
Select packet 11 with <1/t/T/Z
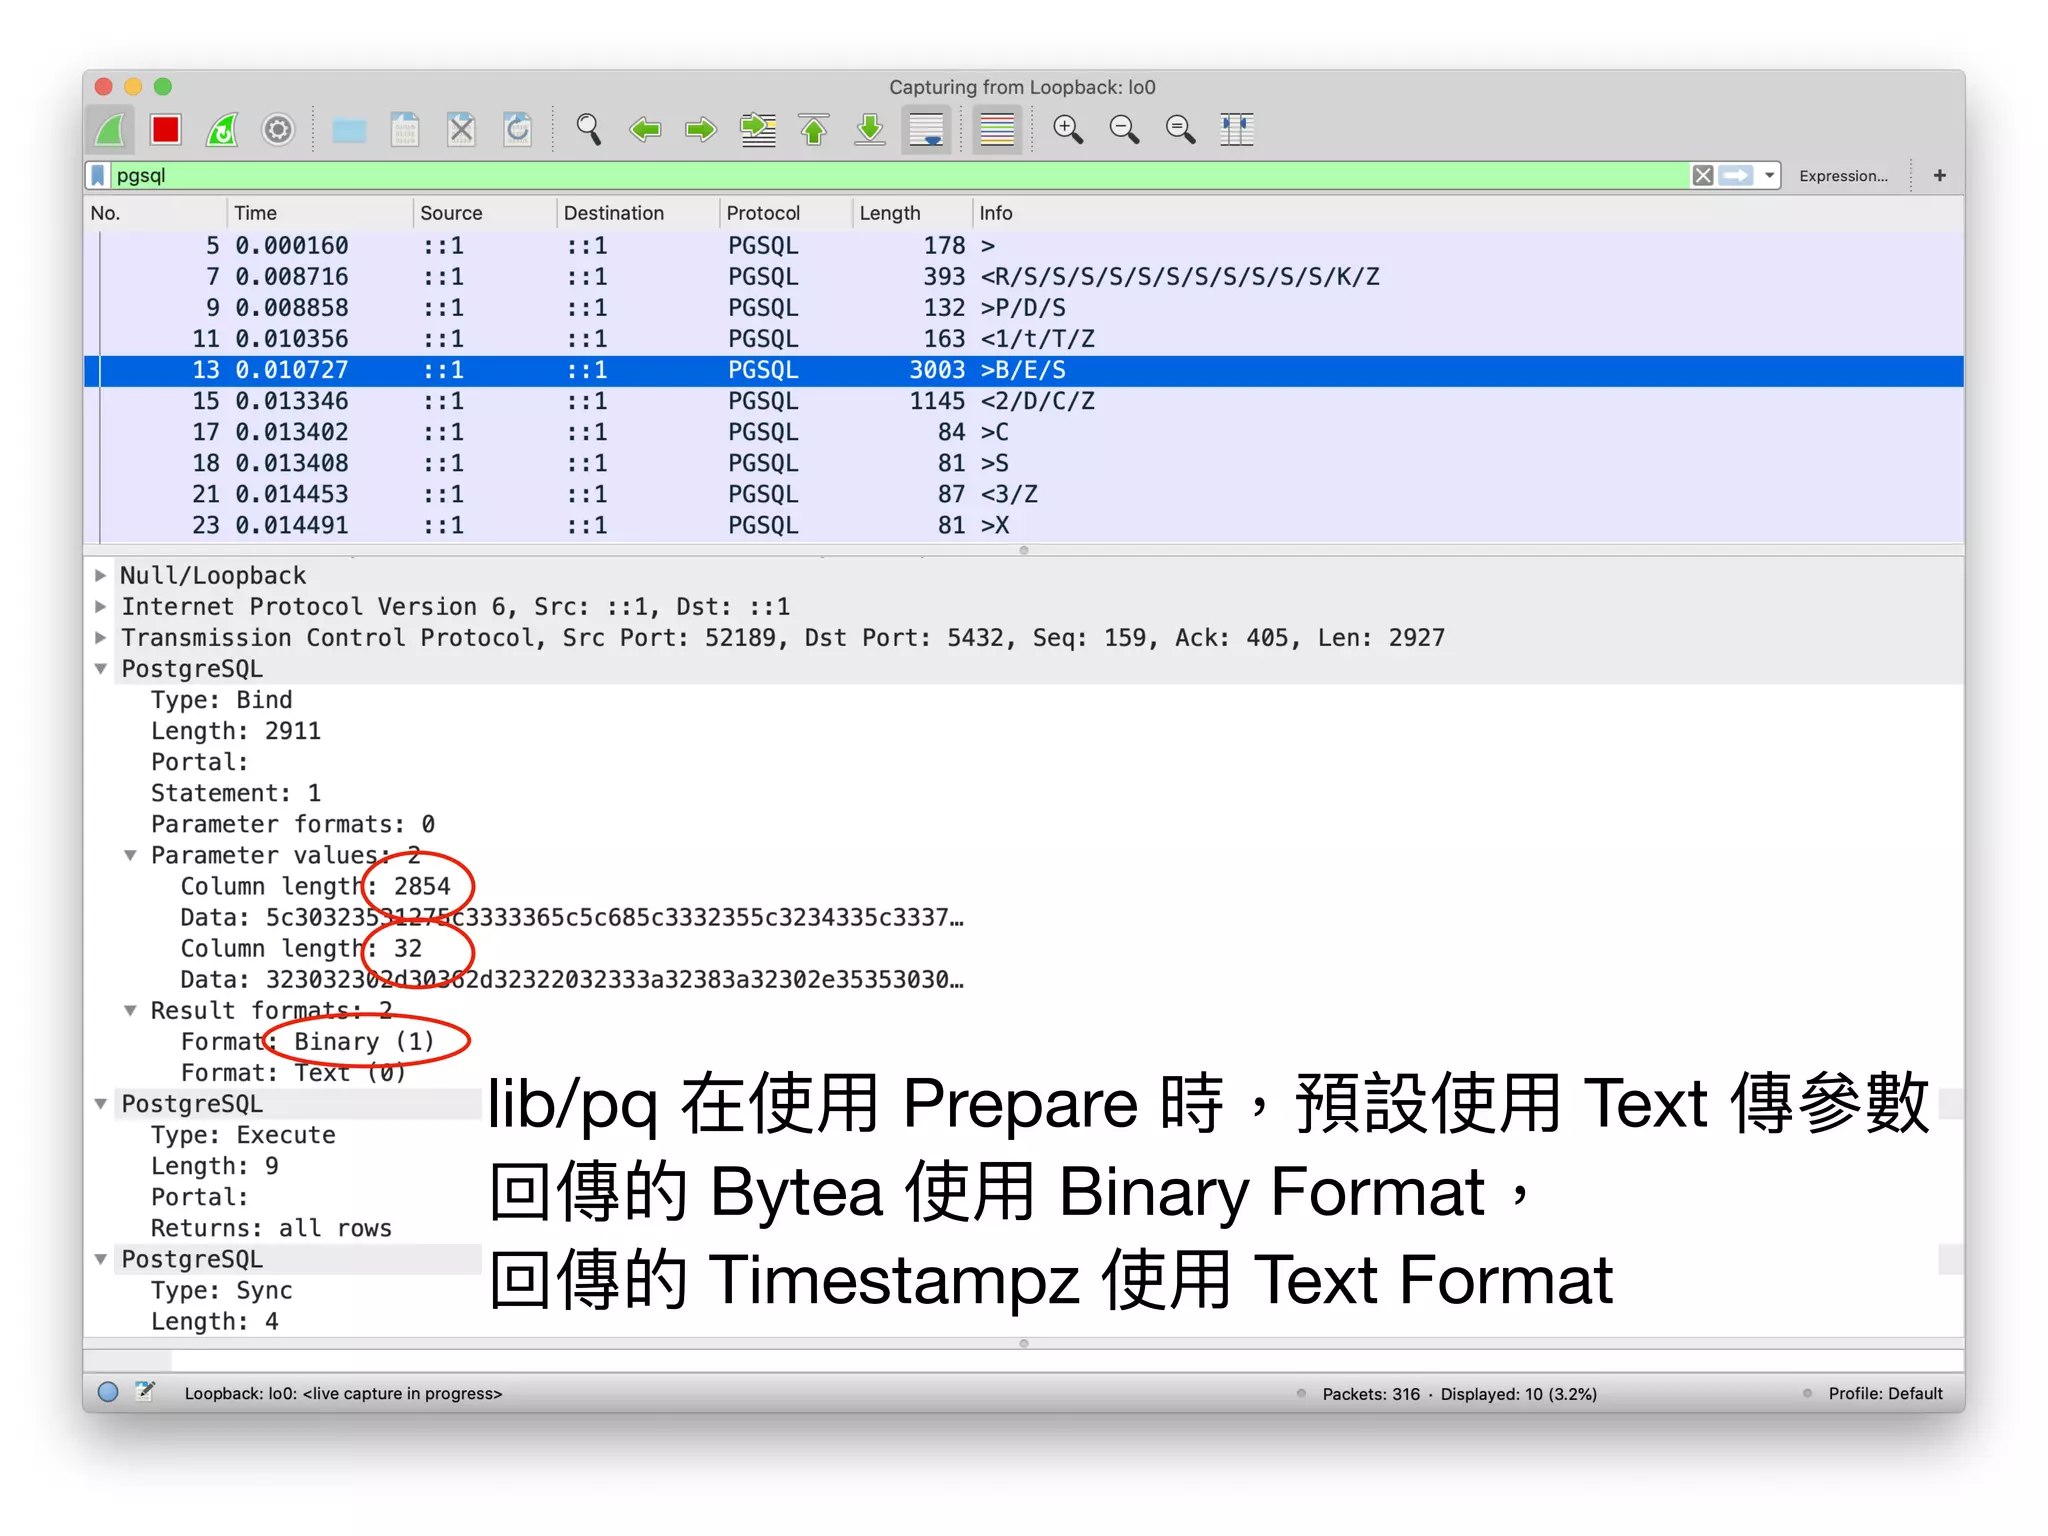(x=1024, y=339)
